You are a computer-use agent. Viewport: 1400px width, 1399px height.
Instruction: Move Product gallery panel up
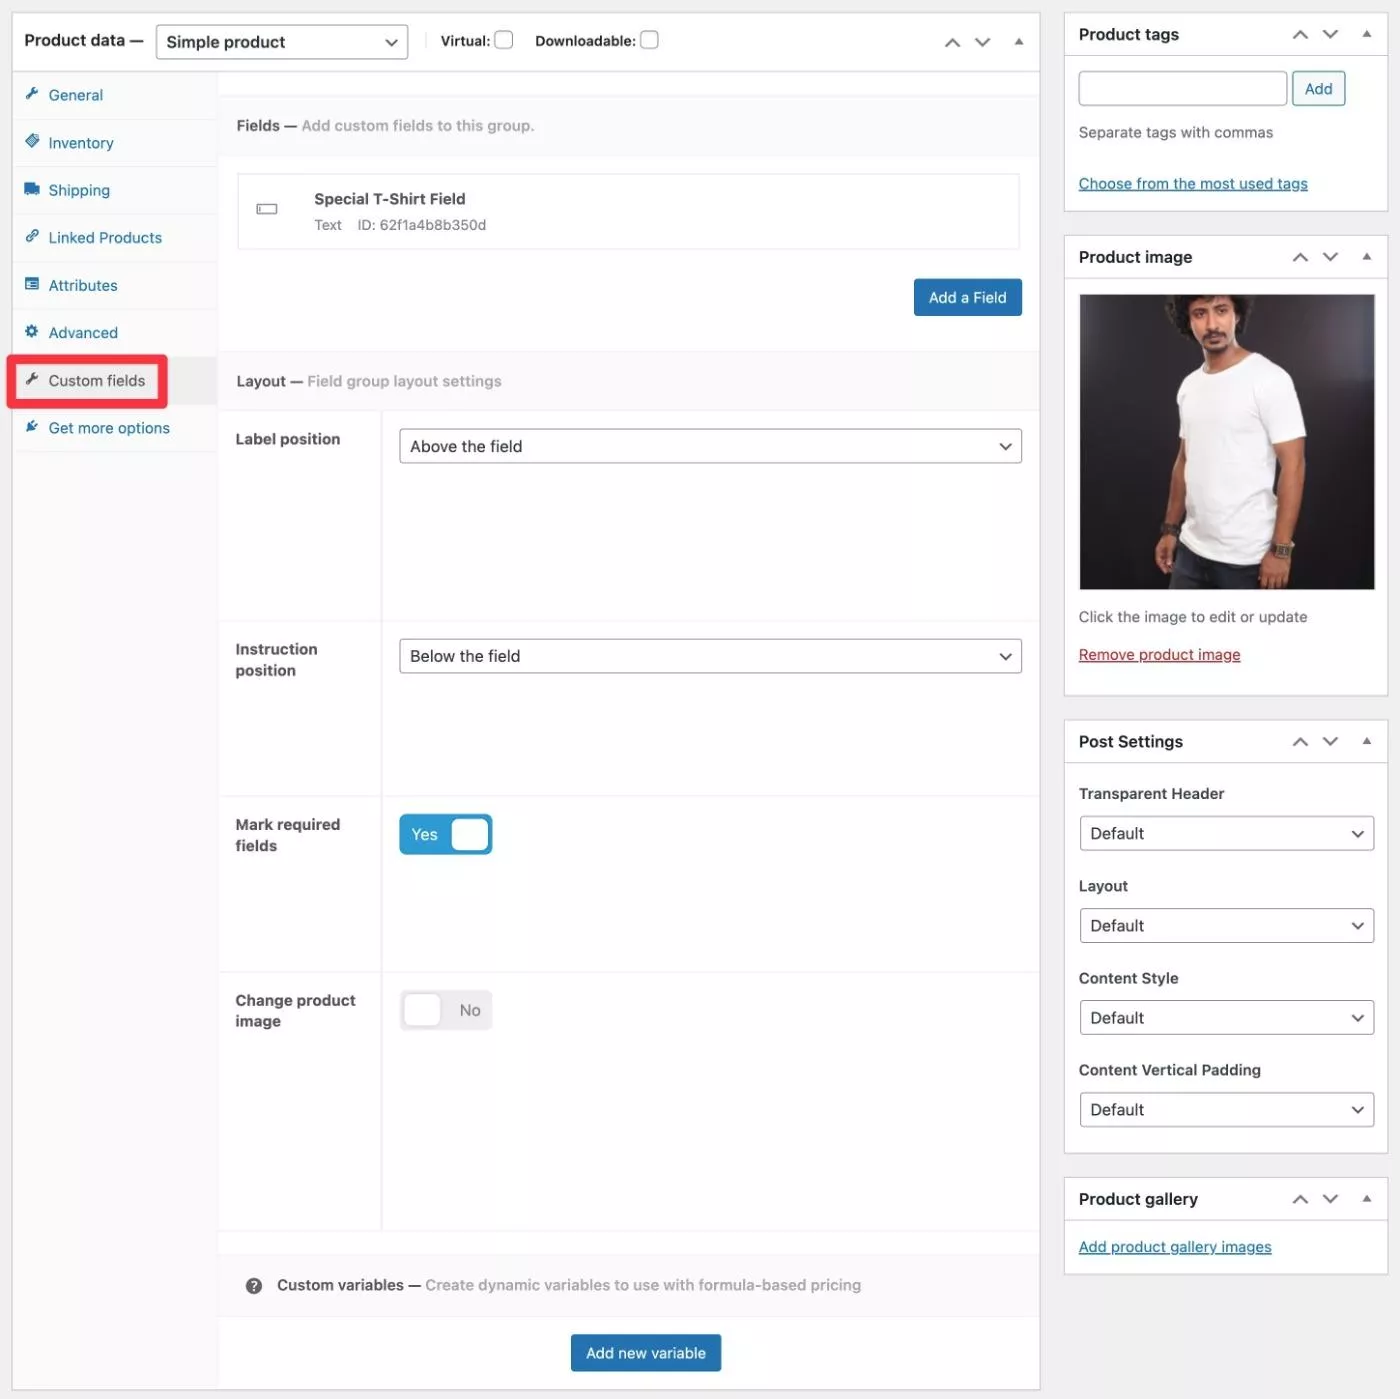1300,1199
